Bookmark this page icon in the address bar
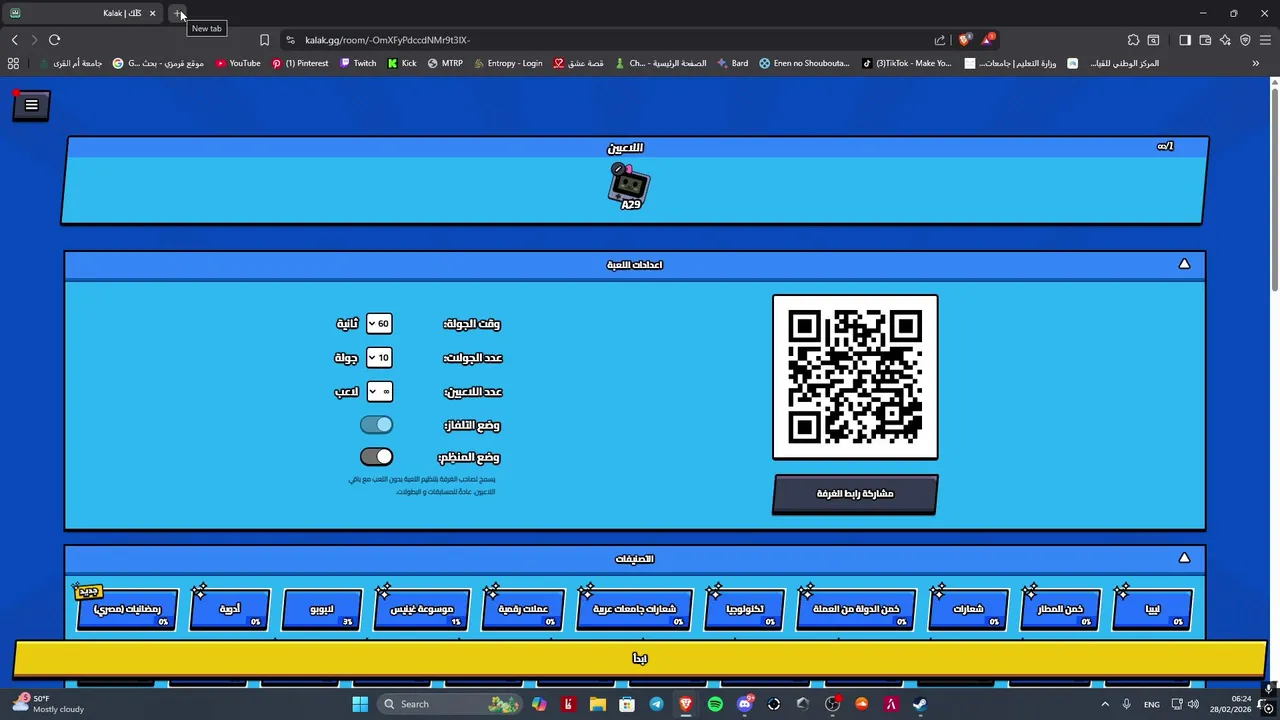1280x720 pixels. [264, 40]
